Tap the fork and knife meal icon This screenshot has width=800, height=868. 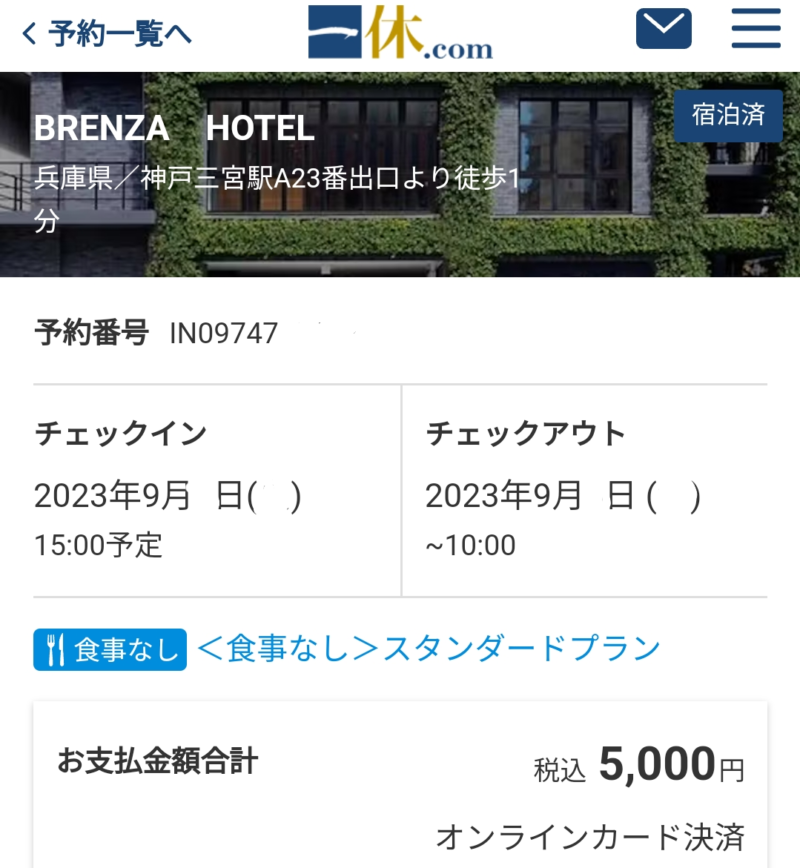pos(53,649)
